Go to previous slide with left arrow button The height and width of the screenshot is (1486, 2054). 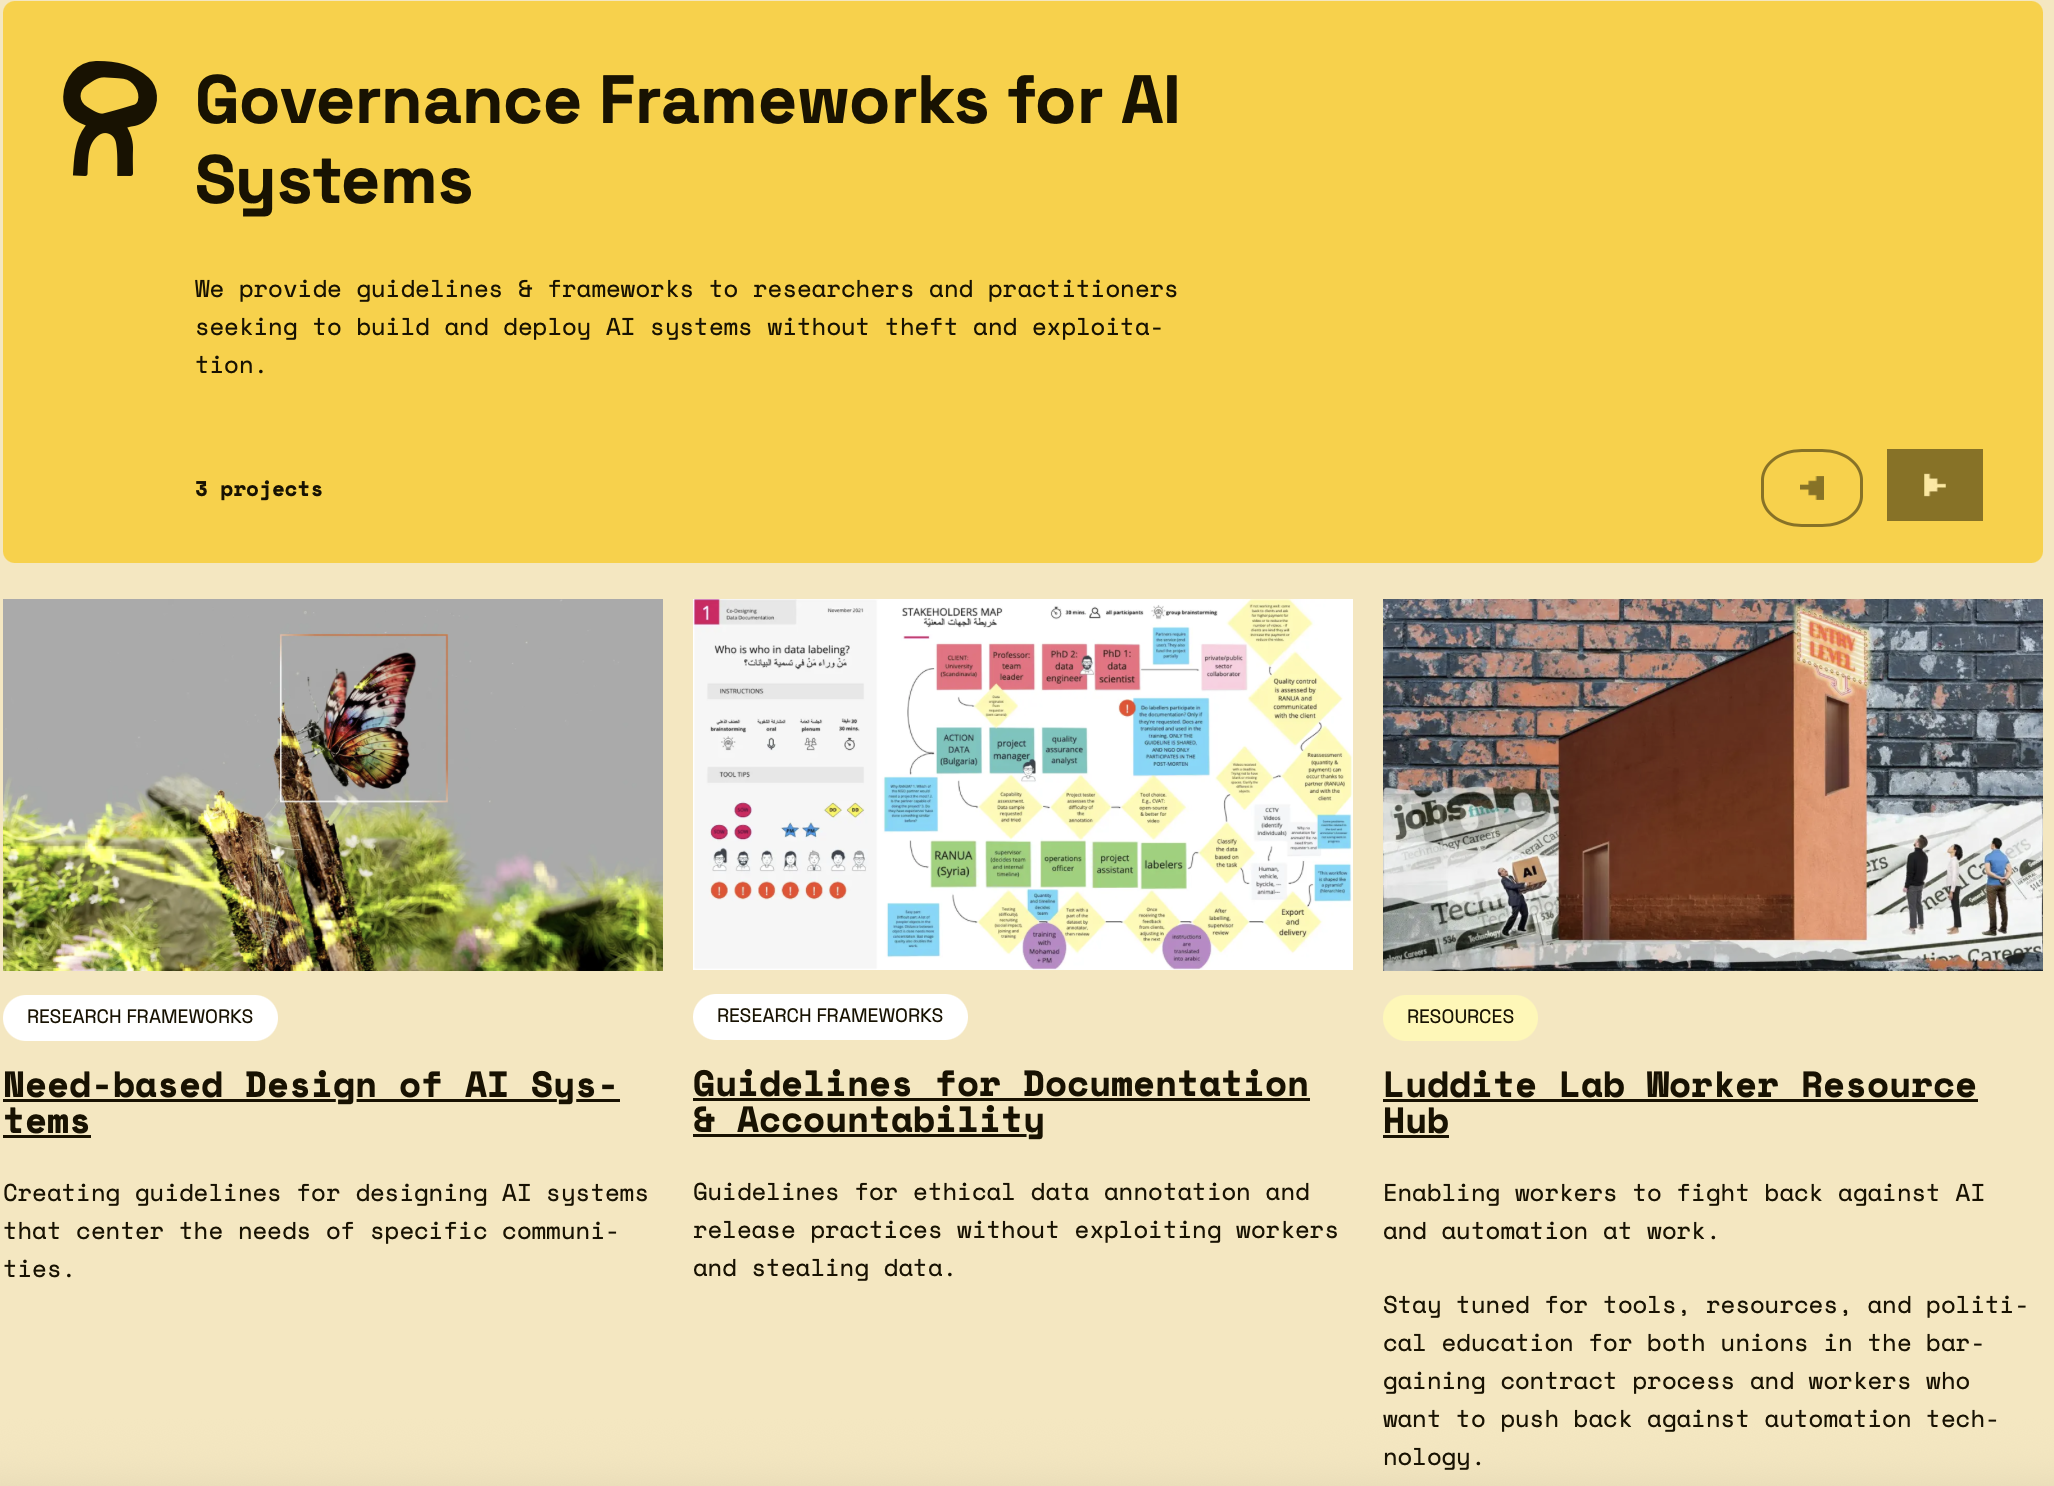[1811, 487]
